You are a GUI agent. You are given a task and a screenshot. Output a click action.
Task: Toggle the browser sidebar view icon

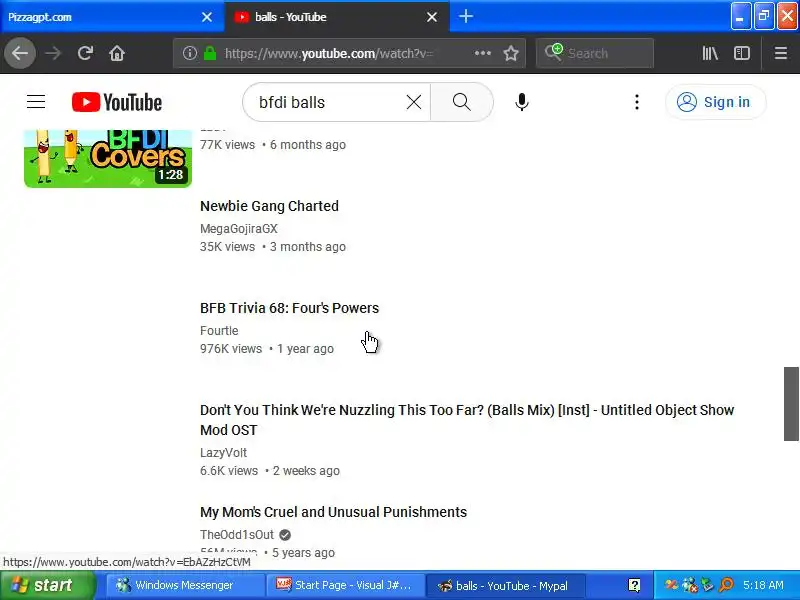tap(742, 53)
